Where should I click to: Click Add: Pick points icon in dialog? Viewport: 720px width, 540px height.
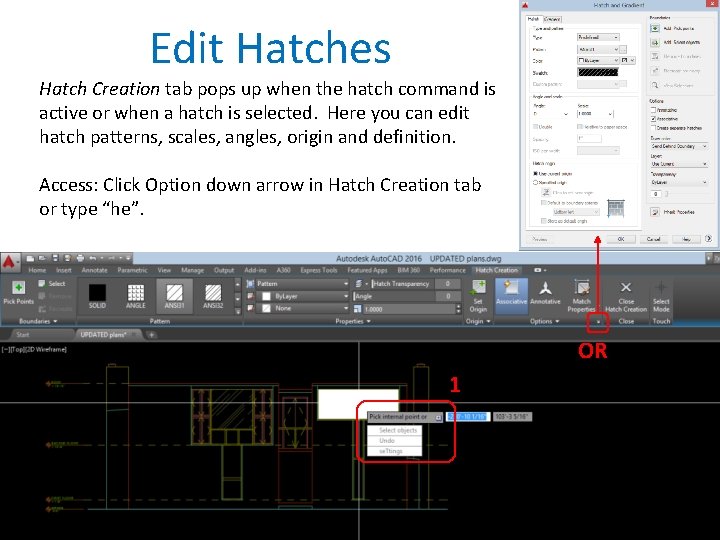point(655,28)
